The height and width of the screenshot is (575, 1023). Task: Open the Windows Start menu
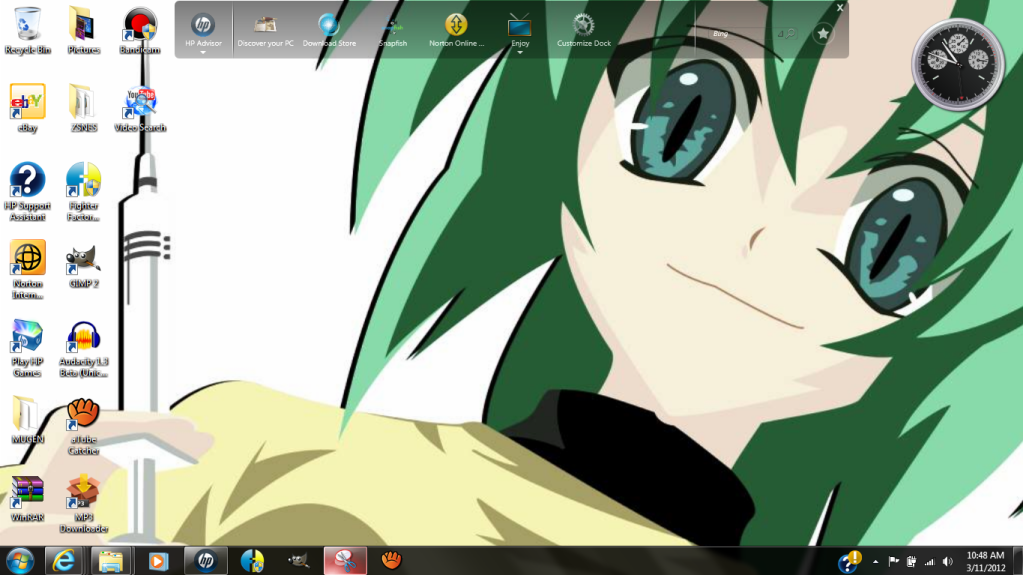pos(20,561)
